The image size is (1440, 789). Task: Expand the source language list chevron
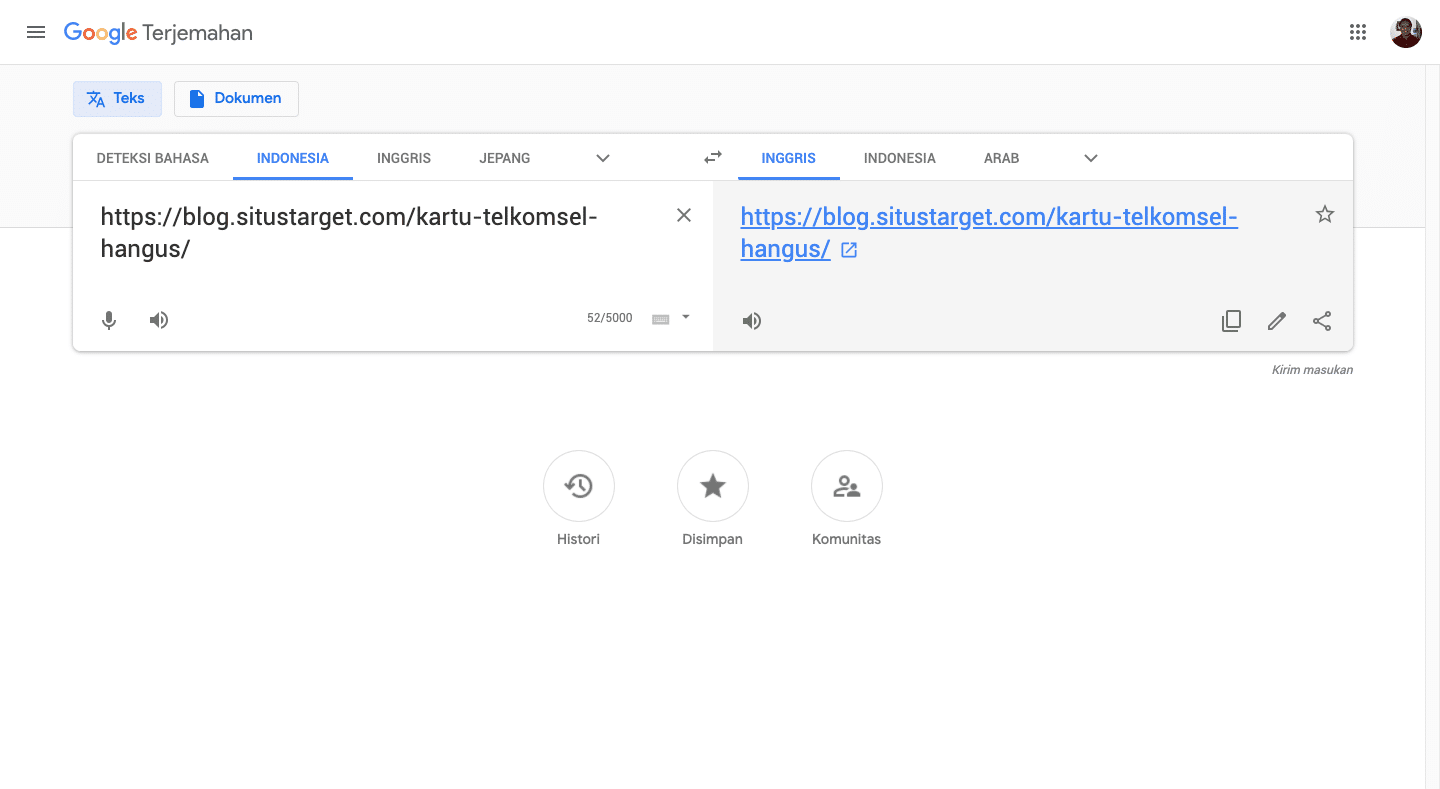point(603,158)
